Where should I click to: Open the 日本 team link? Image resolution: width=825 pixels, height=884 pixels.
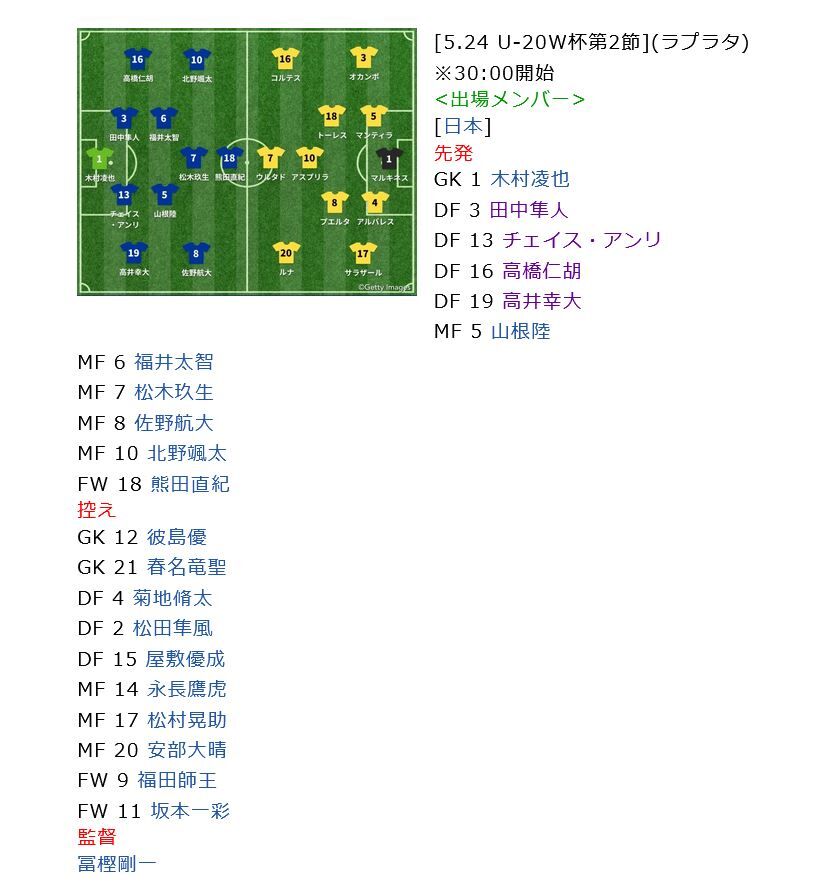[x=462, y=126]
